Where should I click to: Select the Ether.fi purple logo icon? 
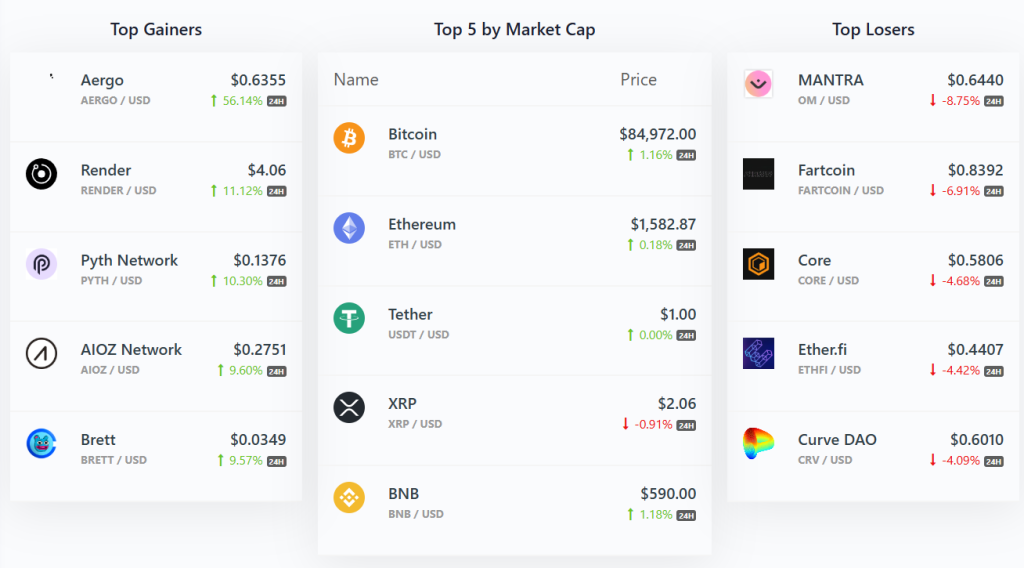click(758, 354)
